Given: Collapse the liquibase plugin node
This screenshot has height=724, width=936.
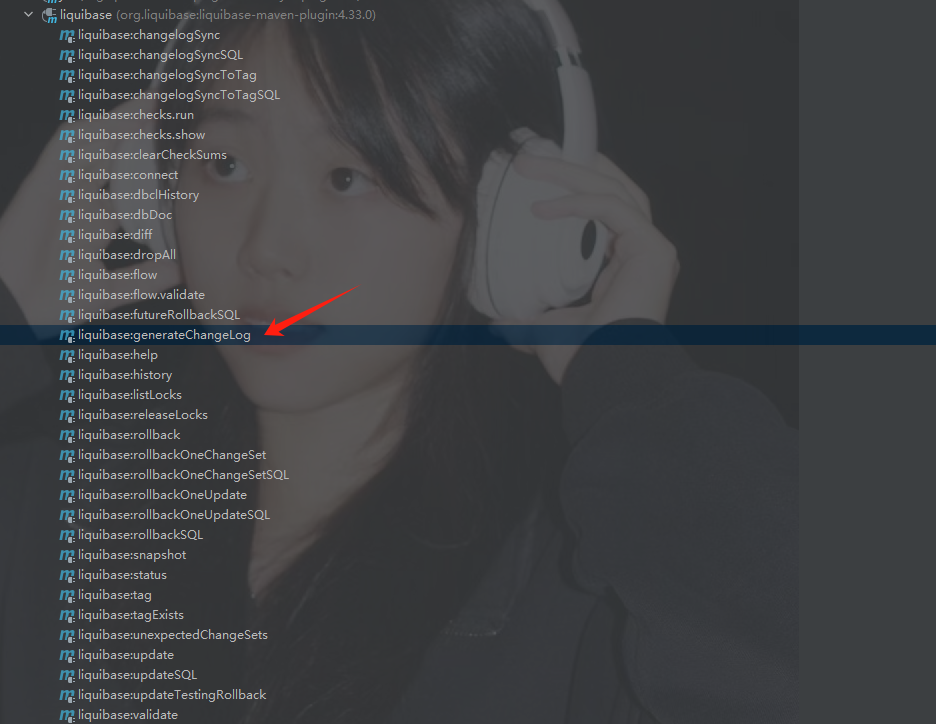Looking at the screenshot, I should 28,14.
